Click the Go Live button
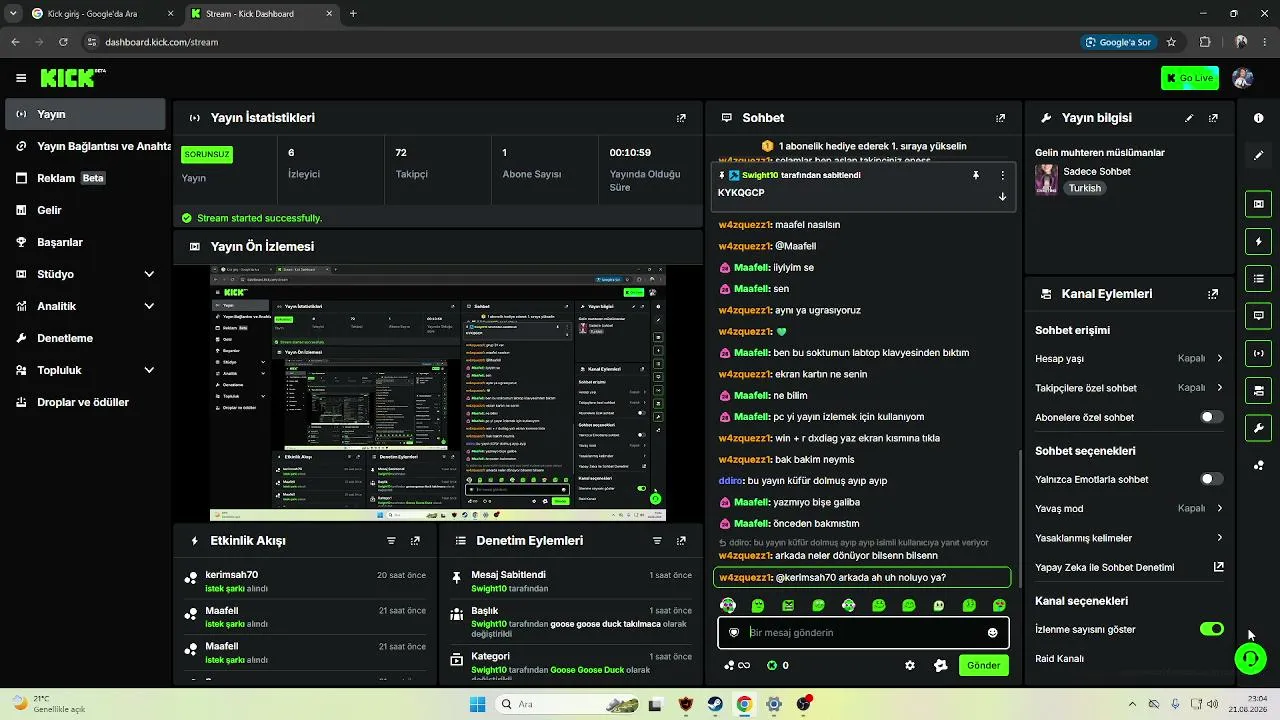The height and width of the screenshot is (720, 1280). 1189,78
